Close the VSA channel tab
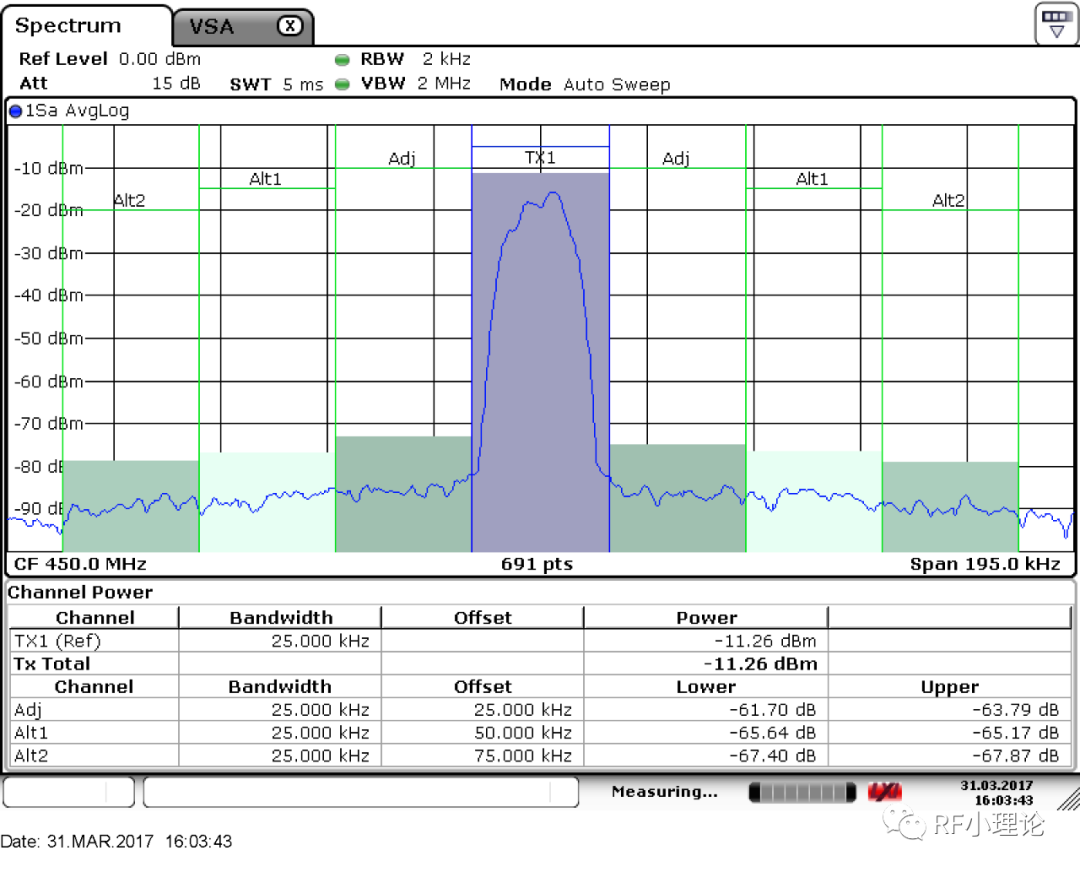This screenshot has height=872, width=1080. coord(290,25)
